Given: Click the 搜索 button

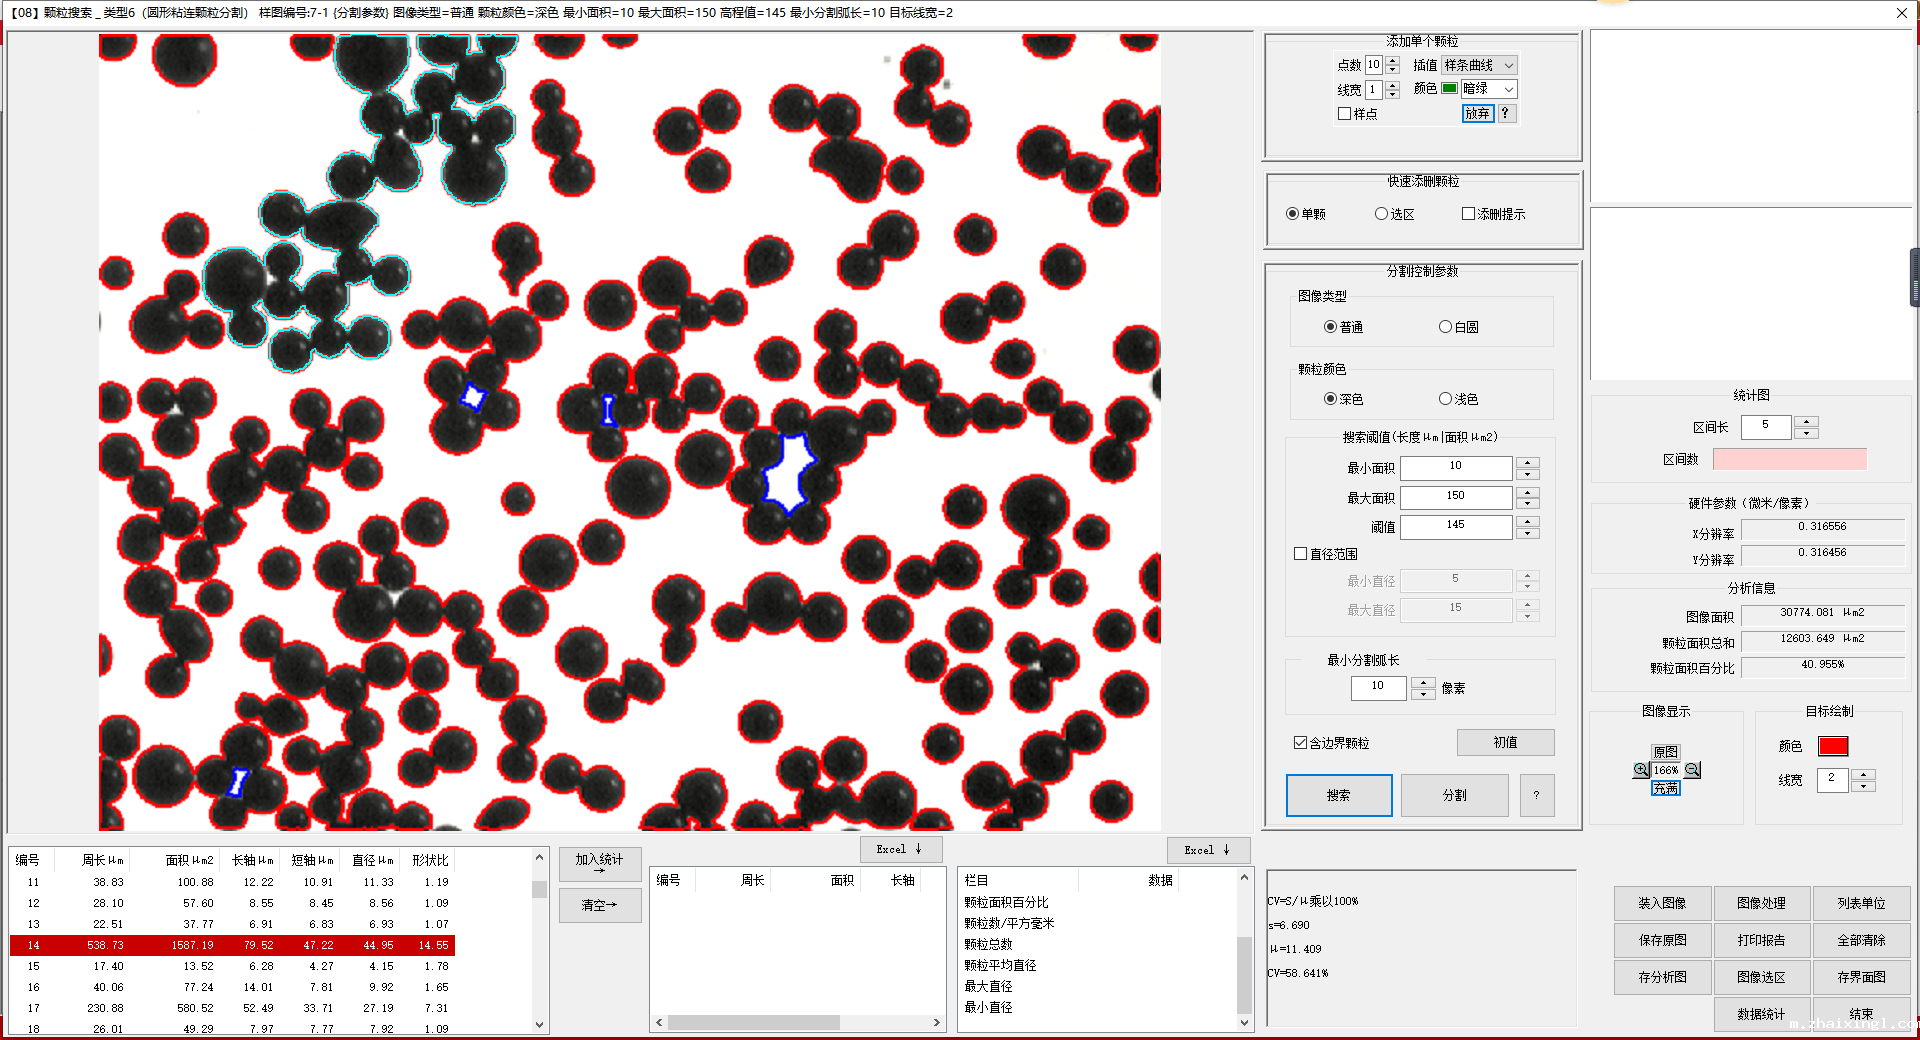Looking at the screenshot, I should 1338,796.
